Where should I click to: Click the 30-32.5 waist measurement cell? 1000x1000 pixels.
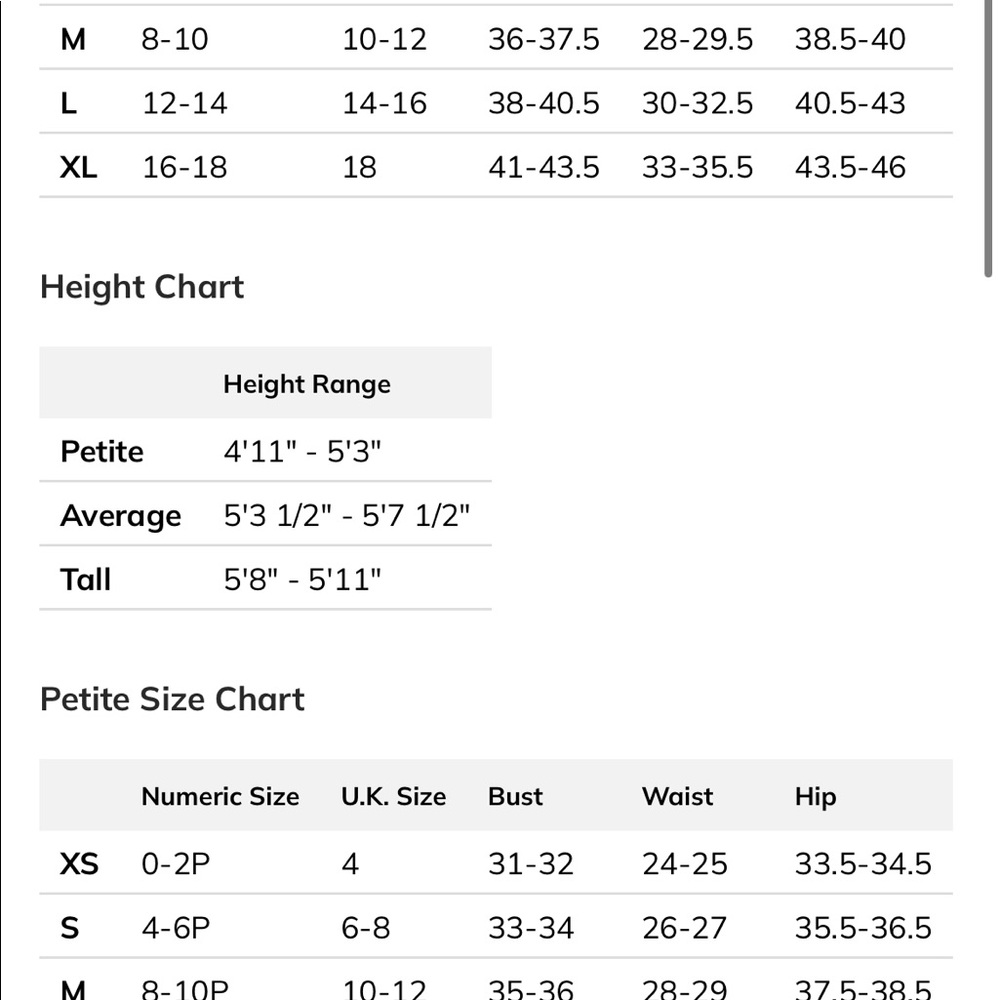697,103
